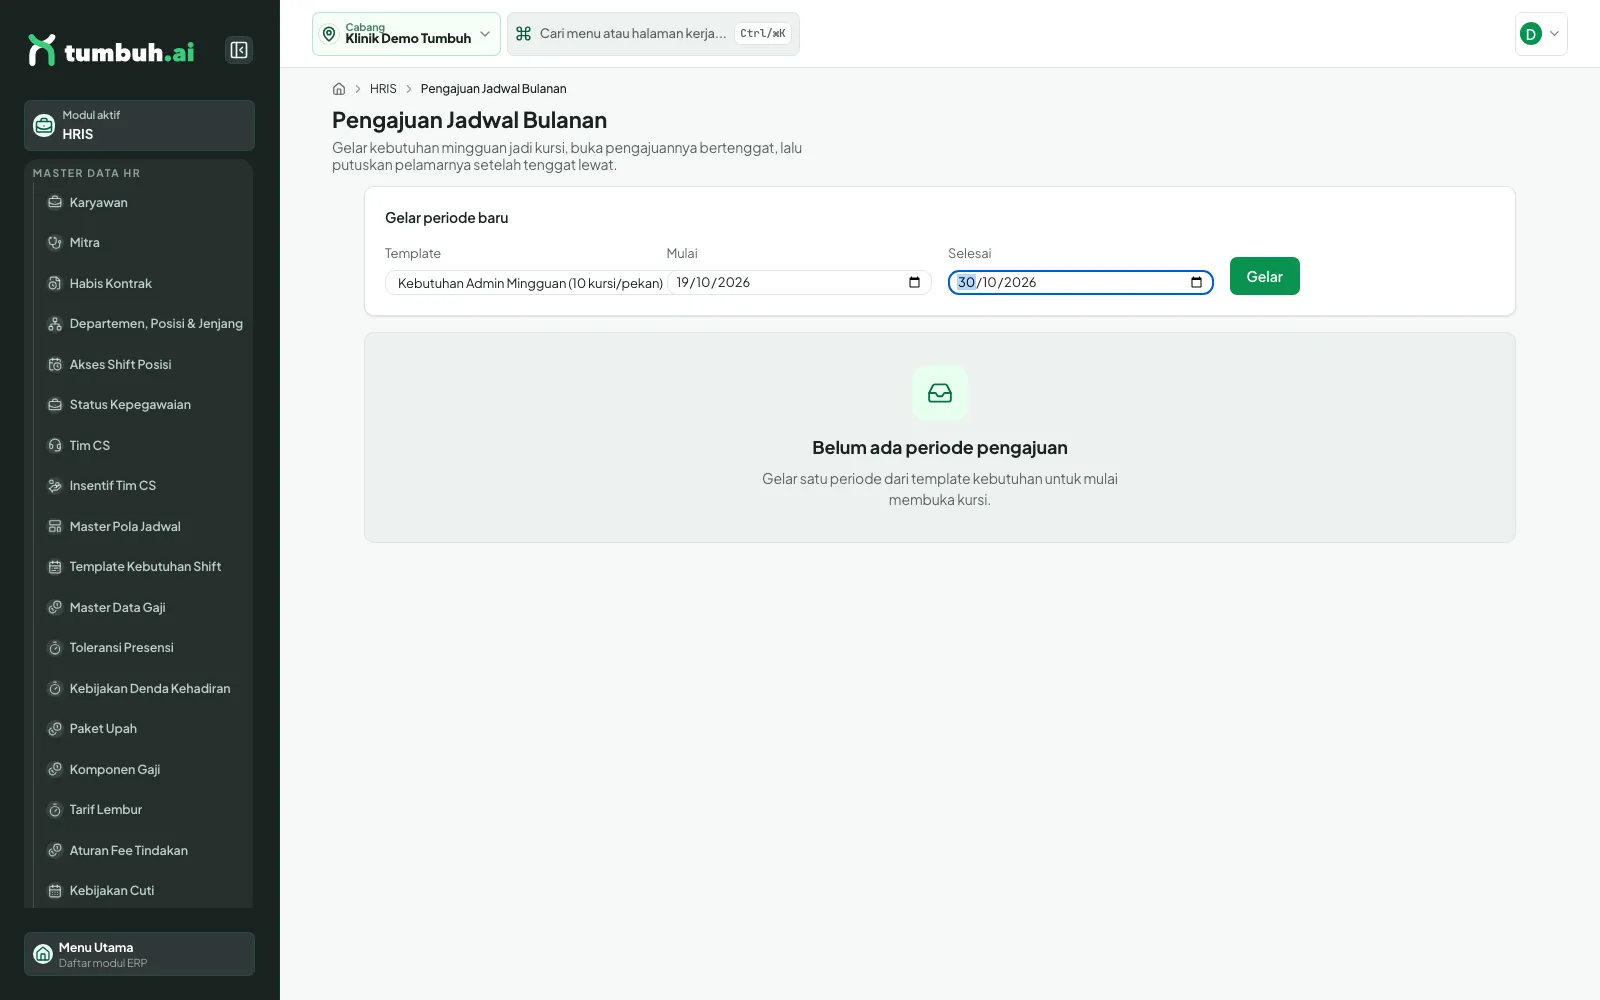Focus the menu search field

coord(653,34)
